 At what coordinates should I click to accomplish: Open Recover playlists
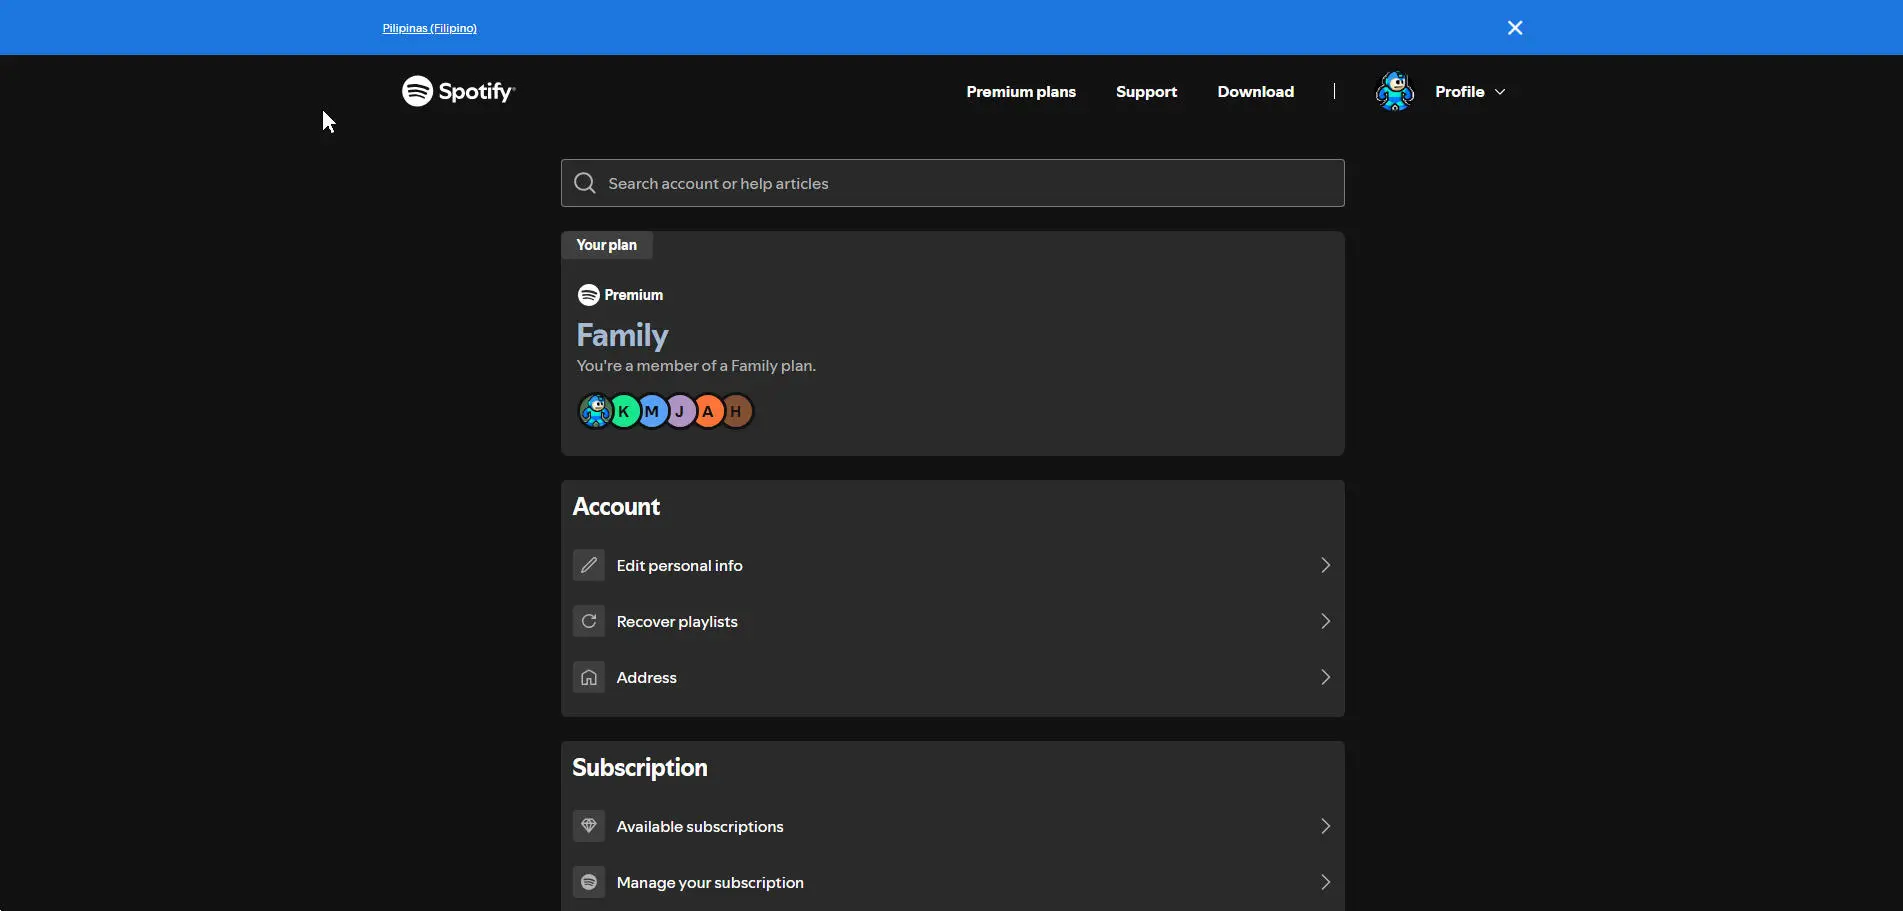point(952,621)
